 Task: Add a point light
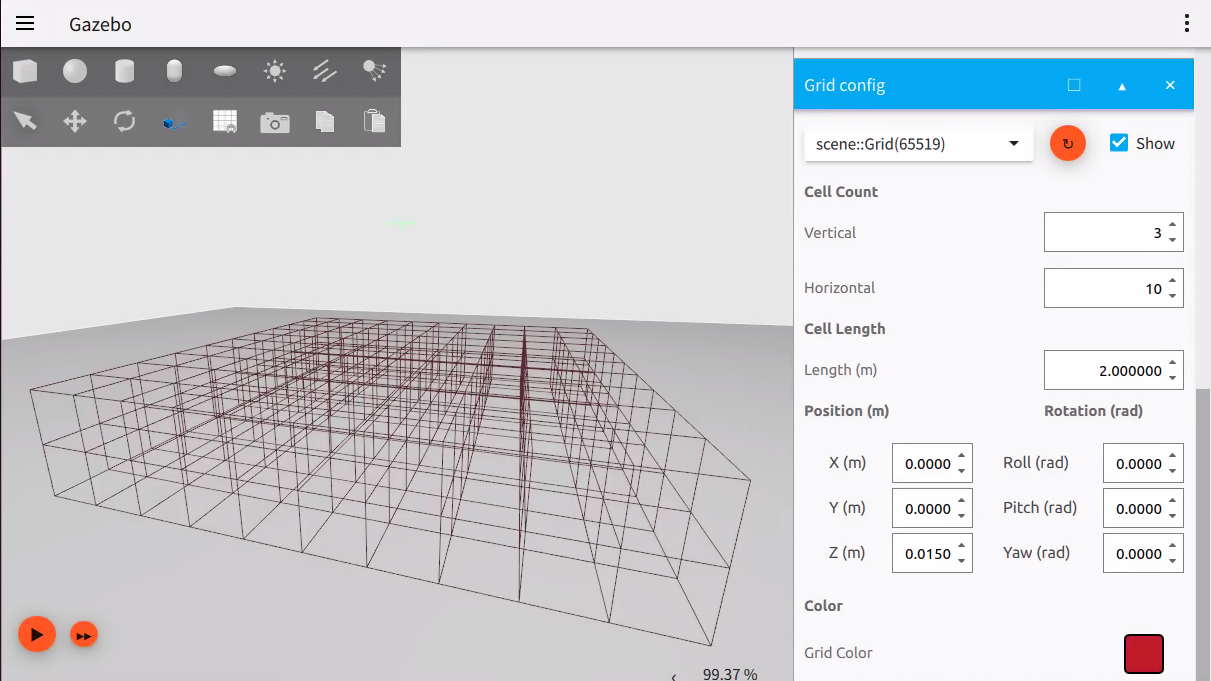point(275,71)
